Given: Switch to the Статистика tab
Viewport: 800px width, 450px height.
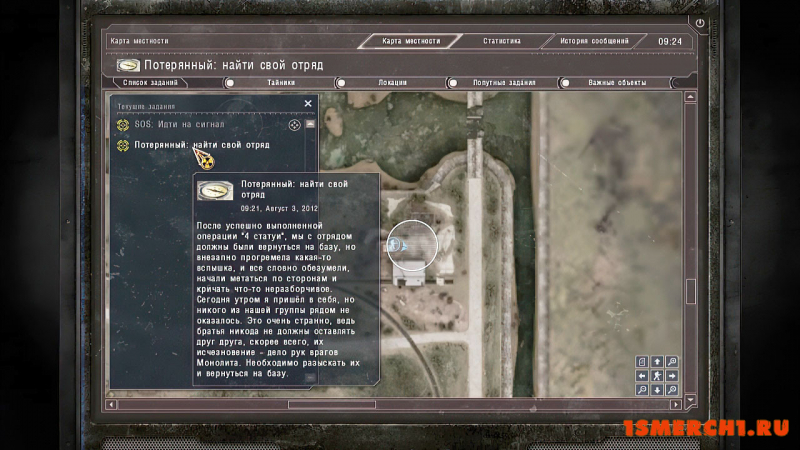Looking at the screenshot, I should (502, 41).
